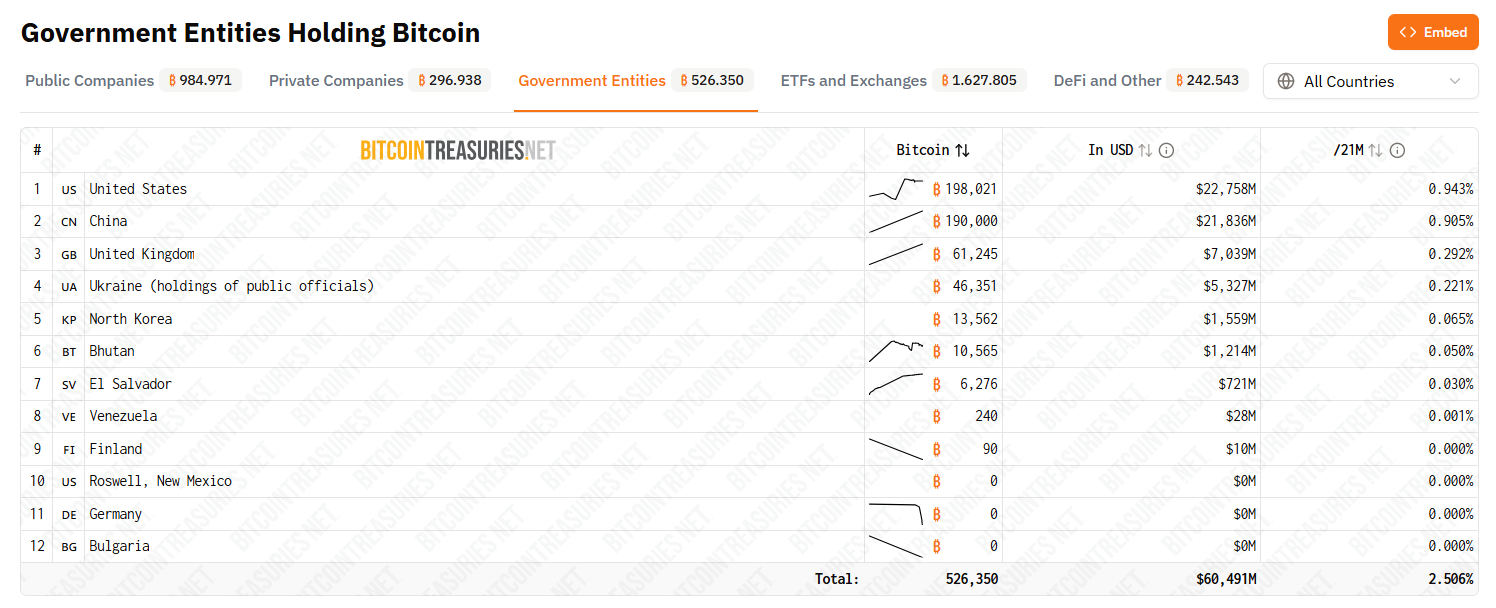Switch to the Public Companies tab
1496x608 pixels.
click(x=132, y=81)
